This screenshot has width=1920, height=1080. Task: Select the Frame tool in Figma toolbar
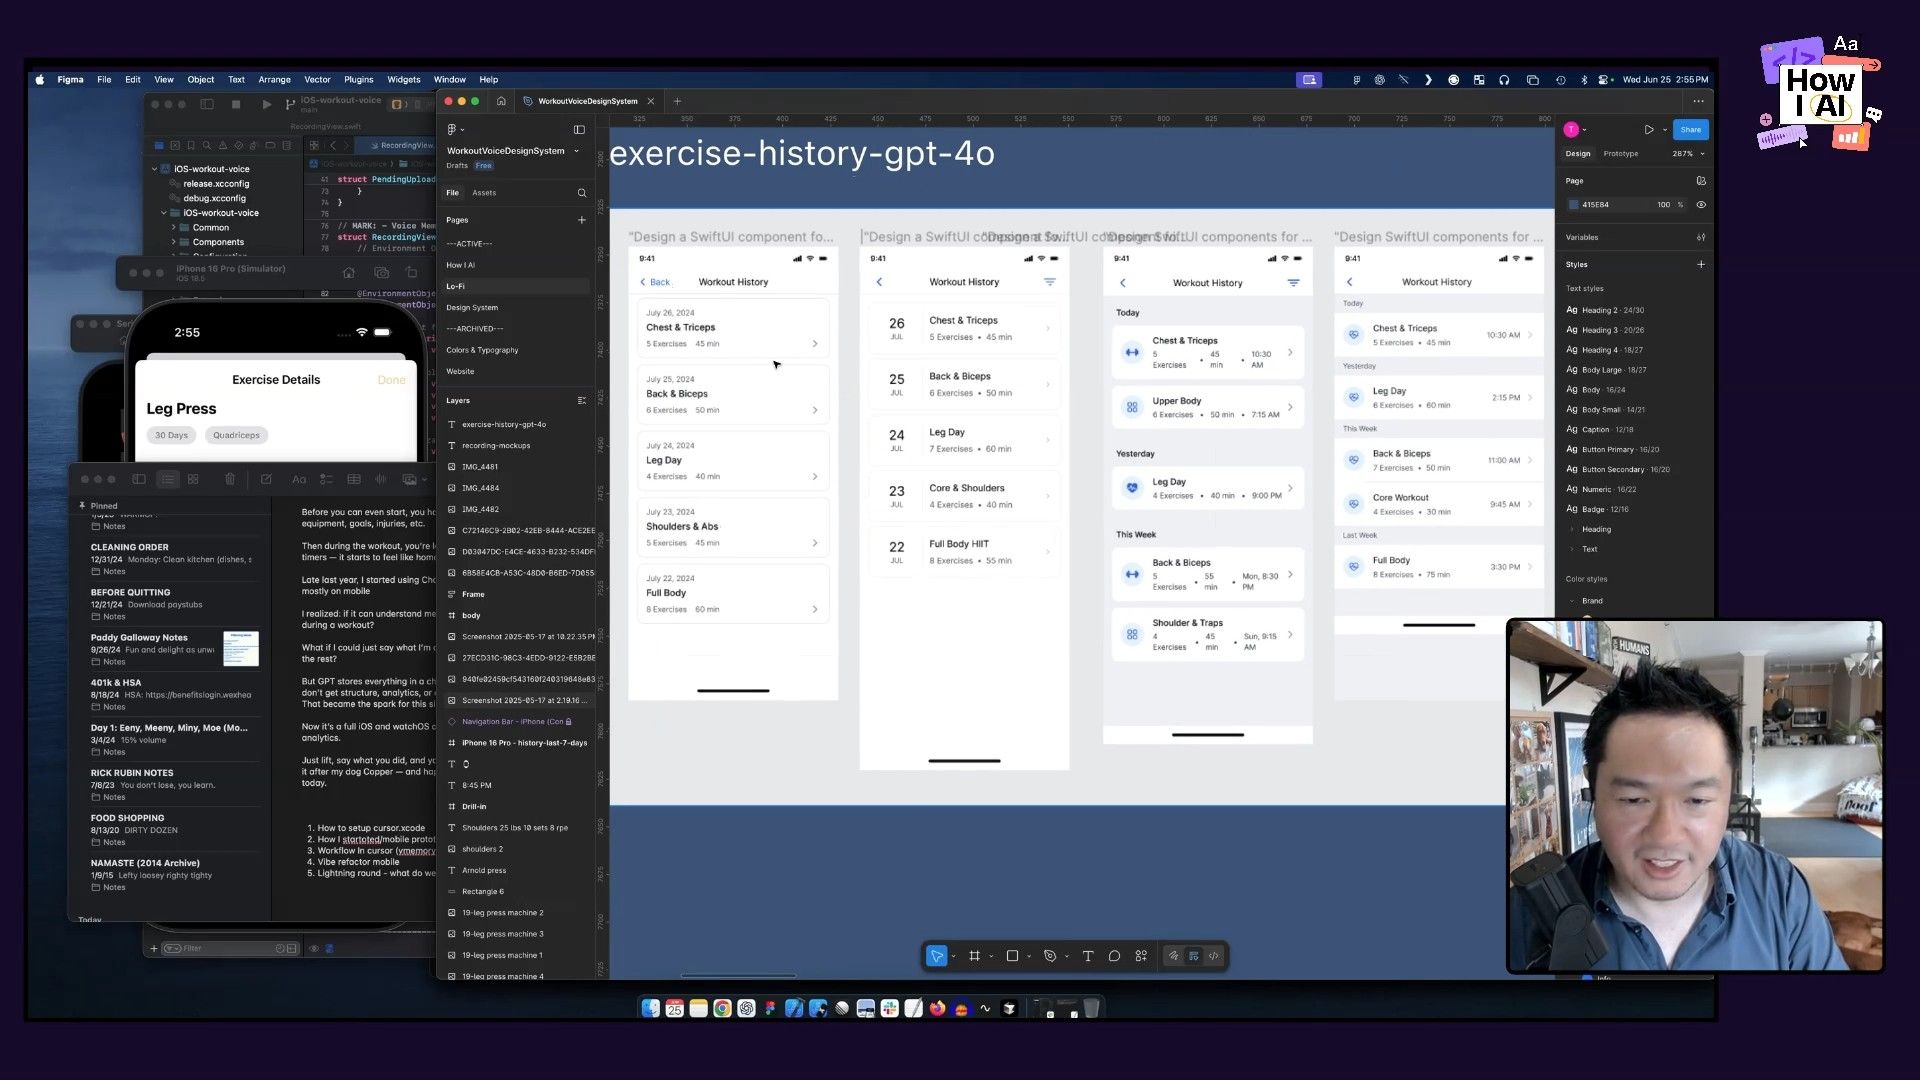[x=974, y=956]
